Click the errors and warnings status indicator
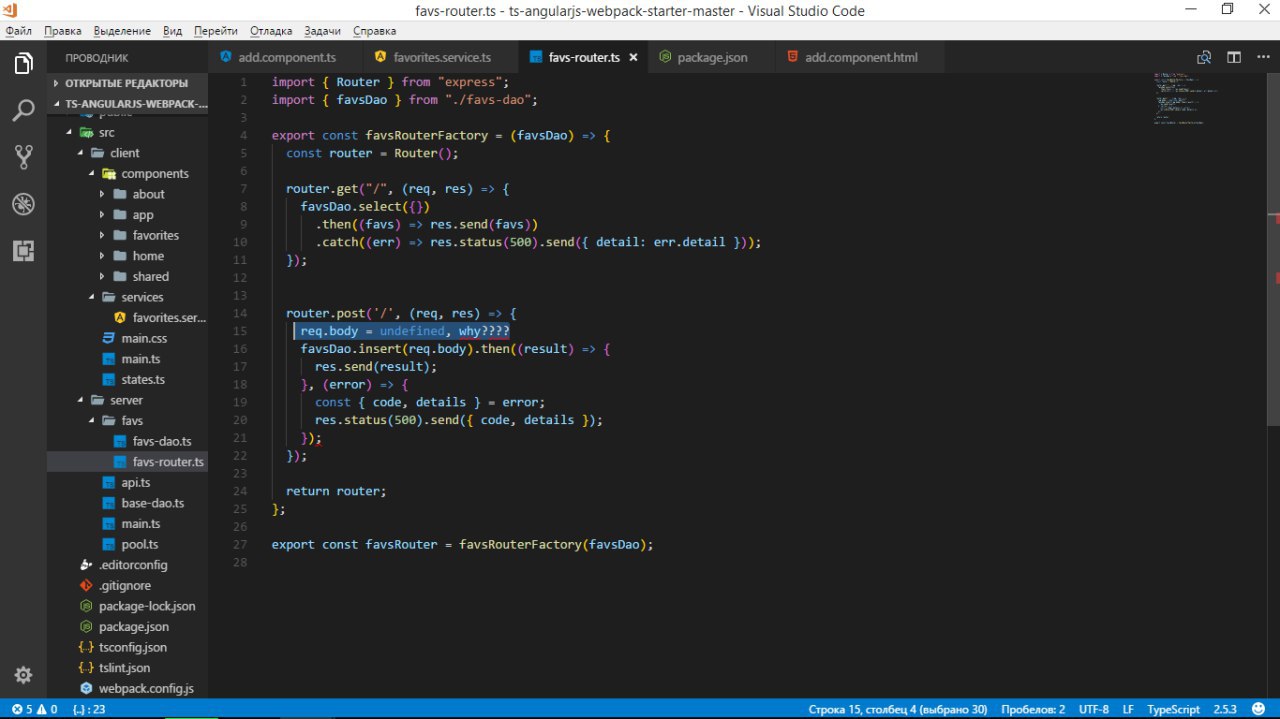 34,709
